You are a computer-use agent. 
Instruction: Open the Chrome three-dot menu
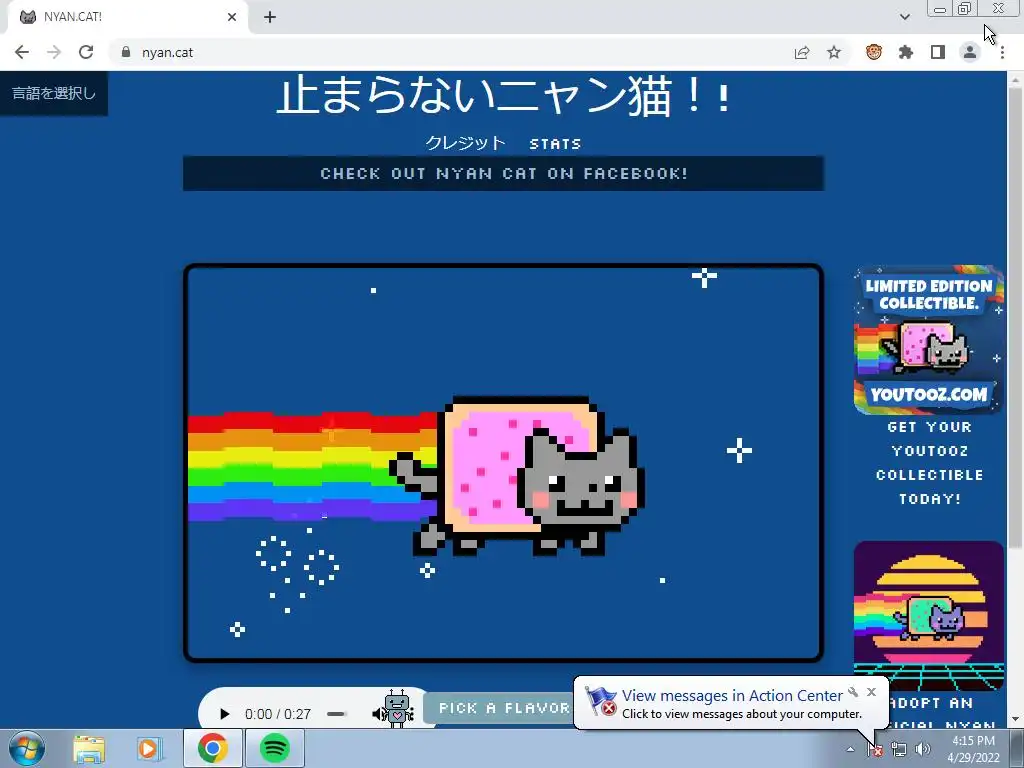pyautogui.click(x=1002, y=52)
